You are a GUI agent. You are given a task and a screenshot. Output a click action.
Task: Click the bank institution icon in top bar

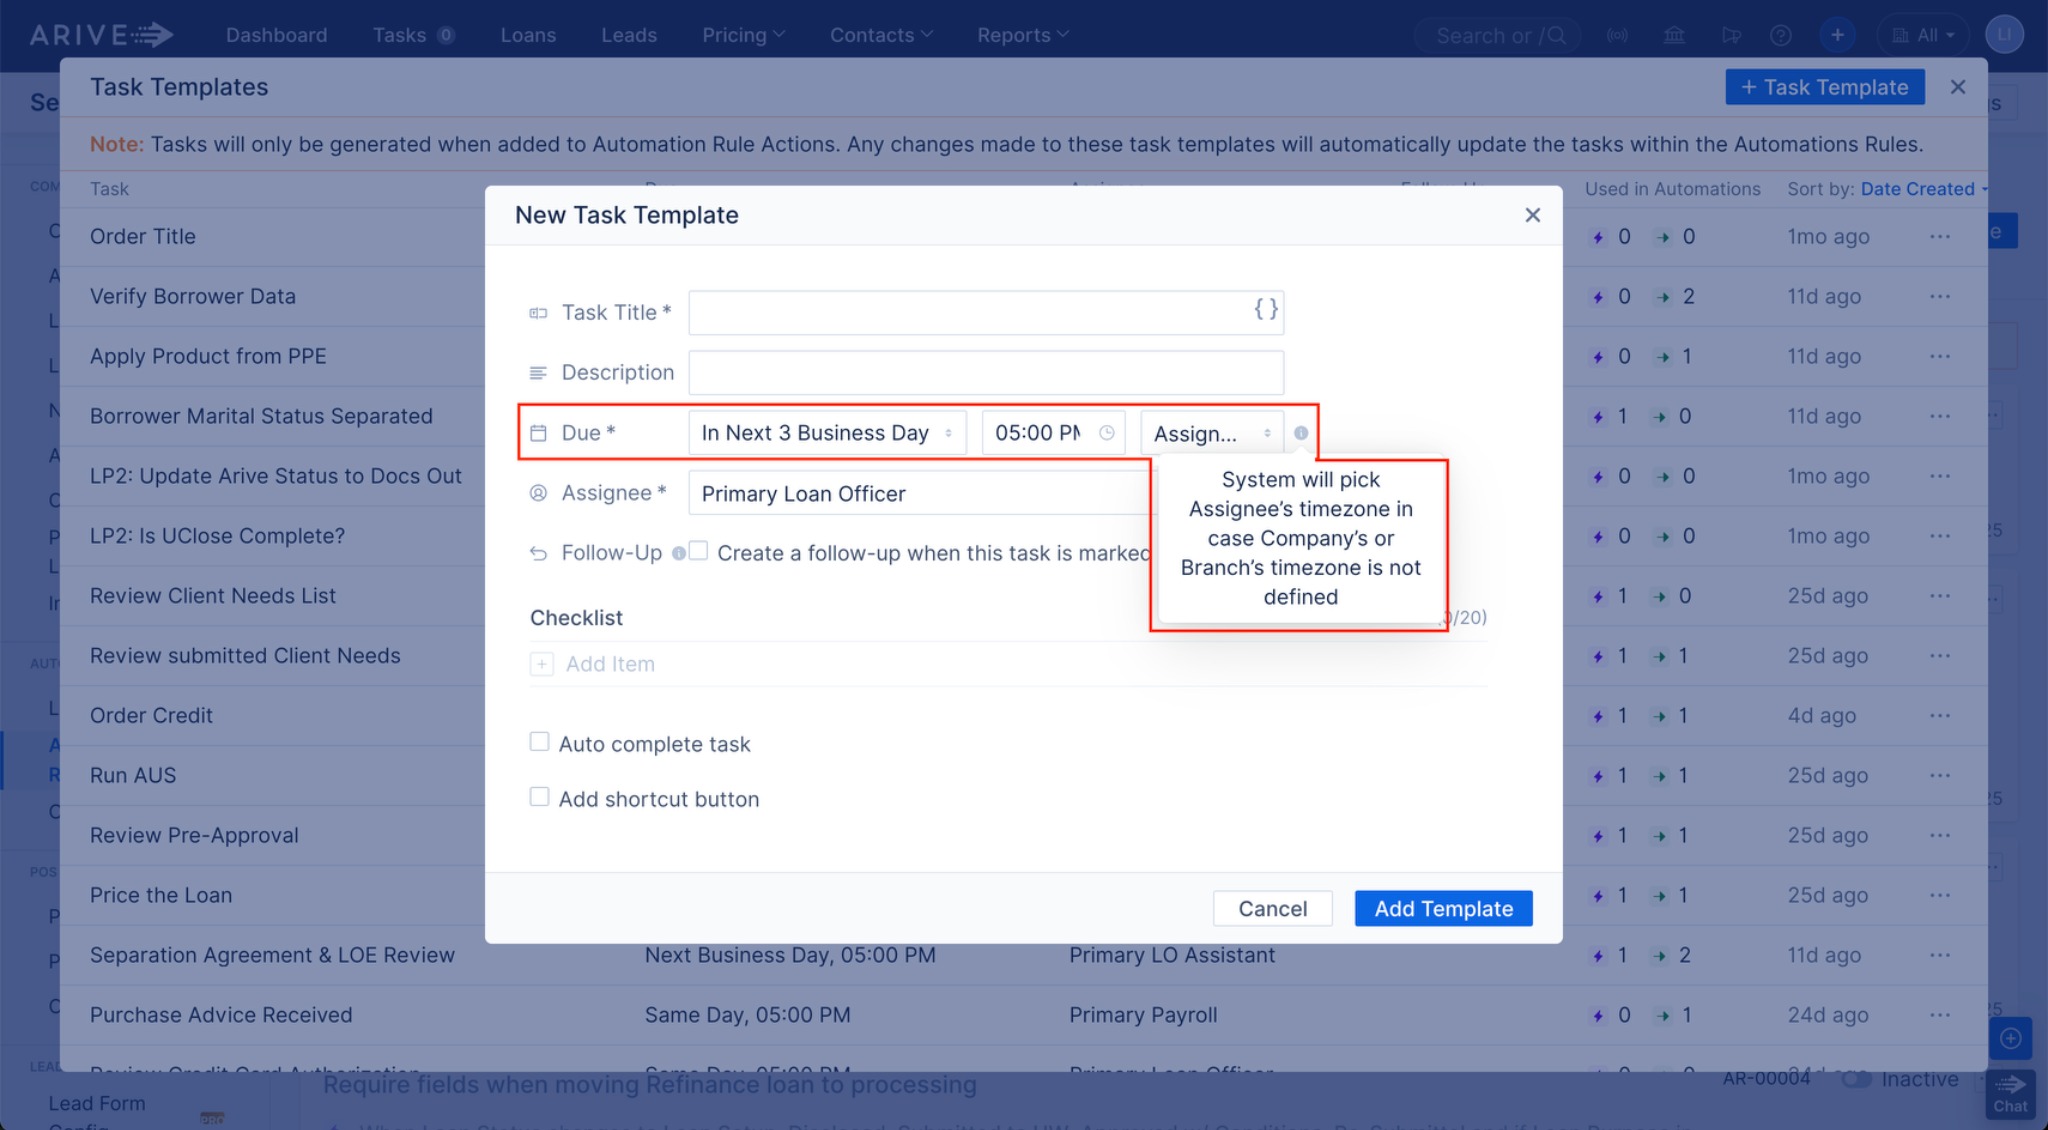(x=1675, y=34)
